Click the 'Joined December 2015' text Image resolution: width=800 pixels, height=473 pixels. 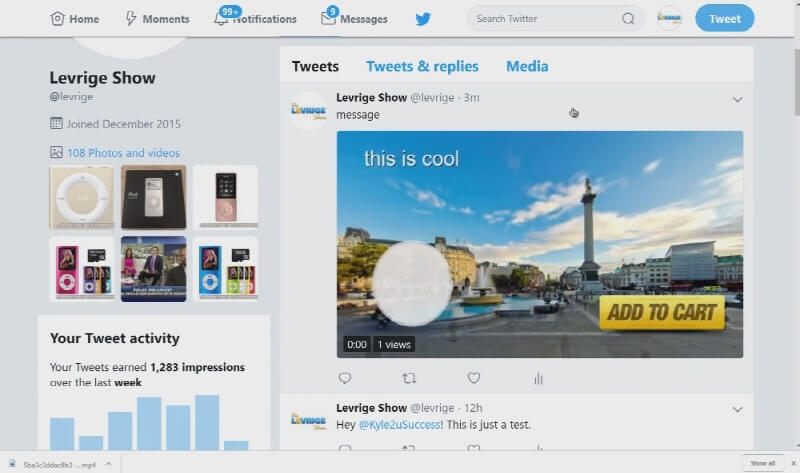coord(123,124)
